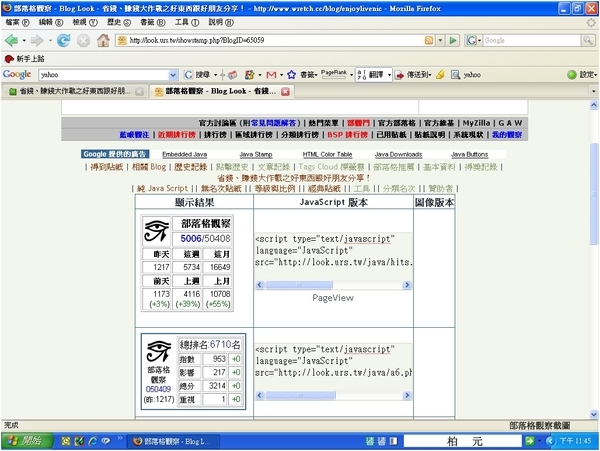
Task: Click the news icon next to 搜尋
Action: tap(232, 75)
